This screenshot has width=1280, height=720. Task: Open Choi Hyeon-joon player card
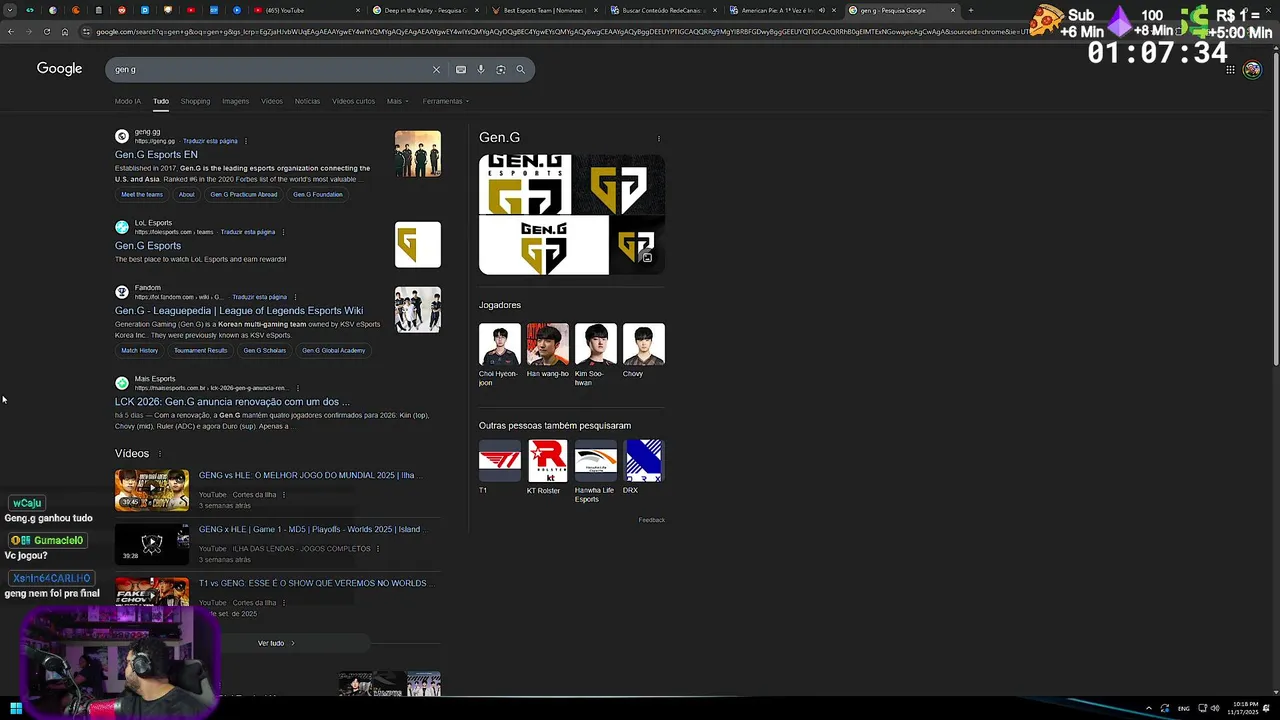pos(499,356)
